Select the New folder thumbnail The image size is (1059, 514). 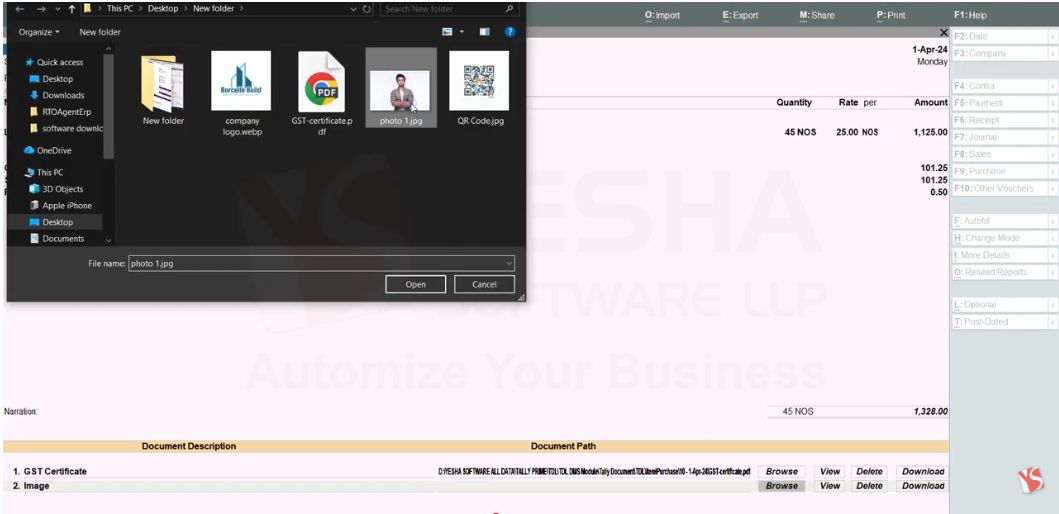click(163, 88)
